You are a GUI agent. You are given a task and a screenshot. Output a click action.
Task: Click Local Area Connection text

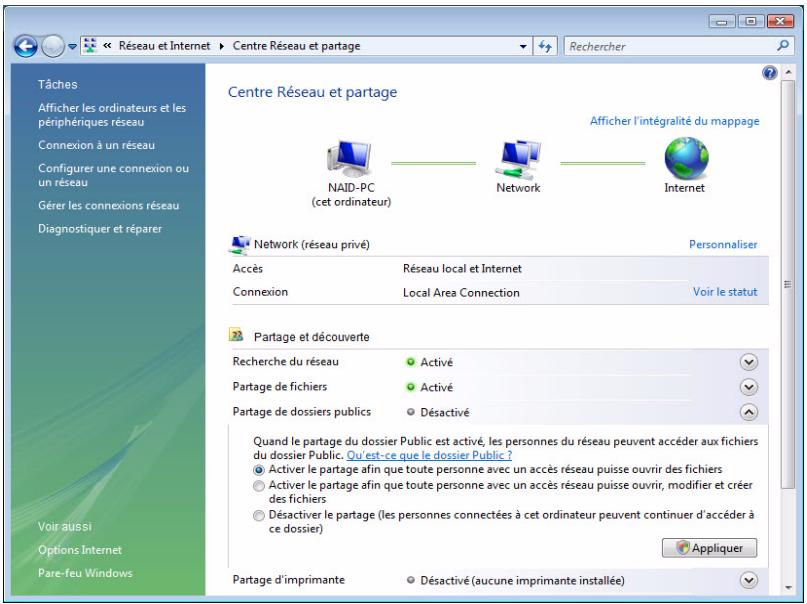pyautogui.click(x=461, y=293)
